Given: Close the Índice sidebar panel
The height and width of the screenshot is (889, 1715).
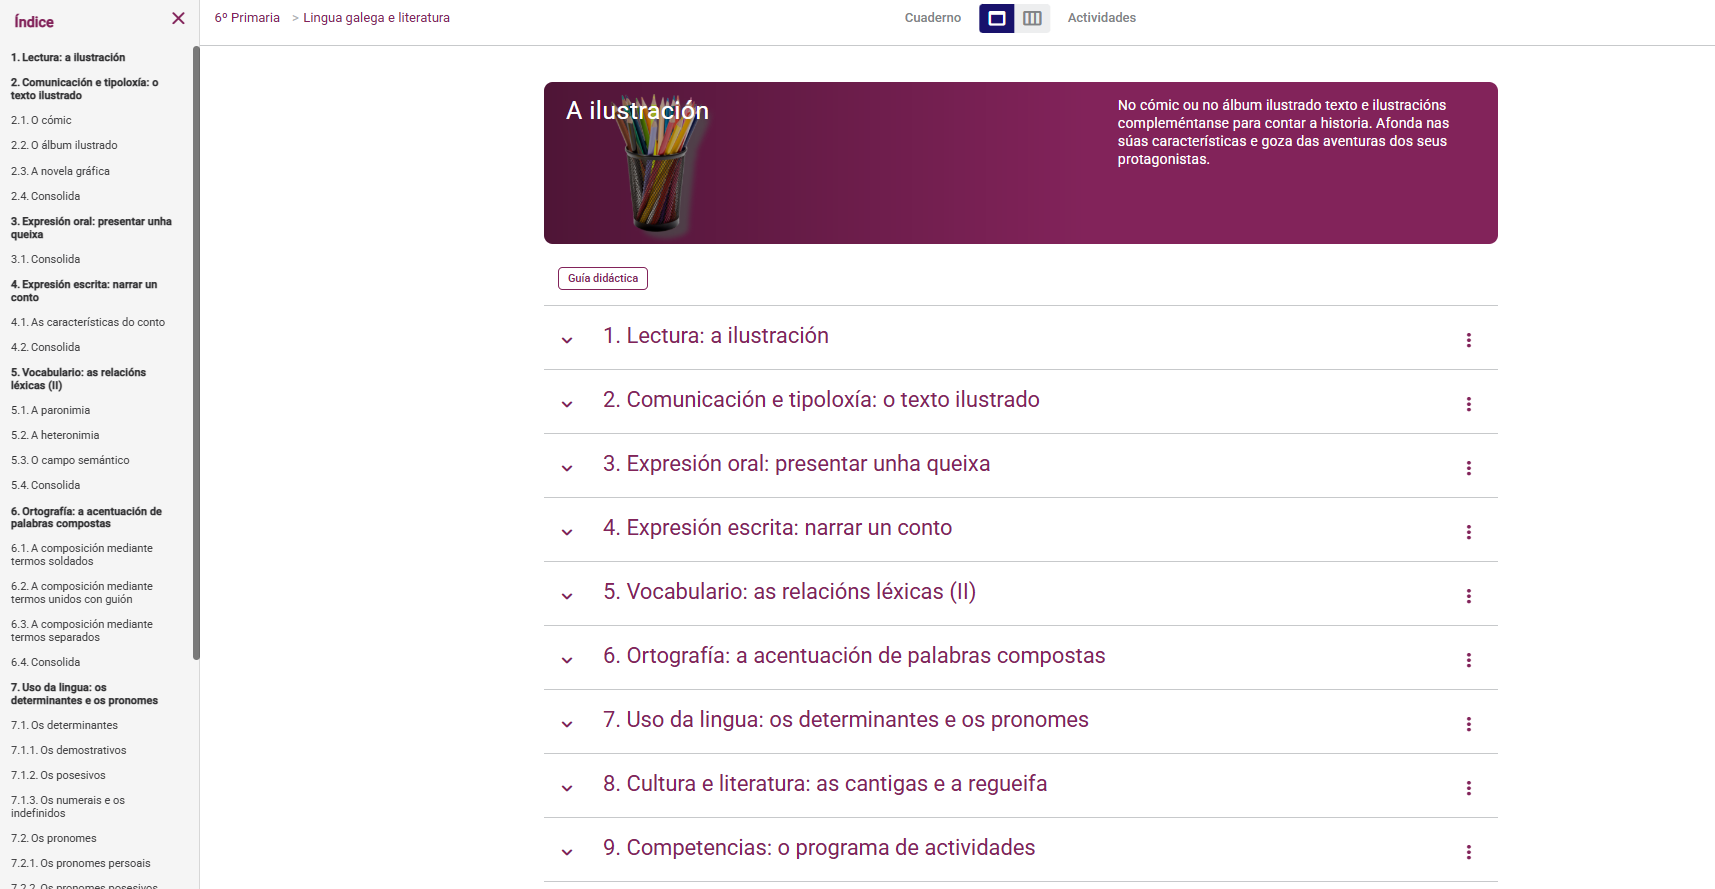Looking at the screenshot, I should (178, 18).
